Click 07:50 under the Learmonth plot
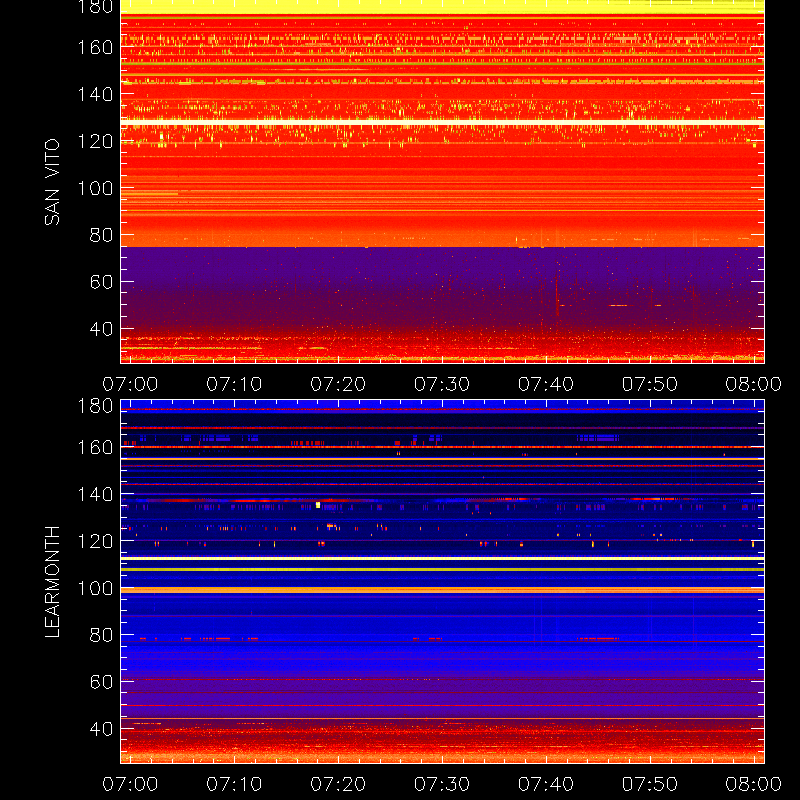The image size is (800, 800). pos(650,784)
